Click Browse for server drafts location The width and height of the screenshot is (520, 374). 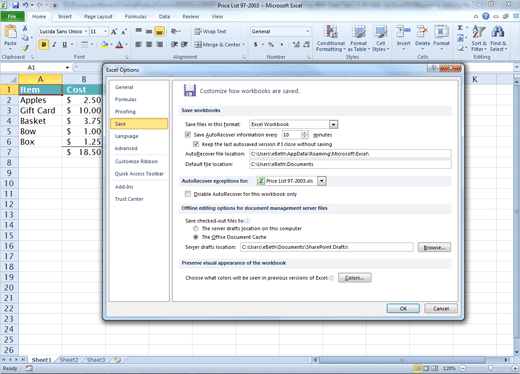tap(434, 247)
